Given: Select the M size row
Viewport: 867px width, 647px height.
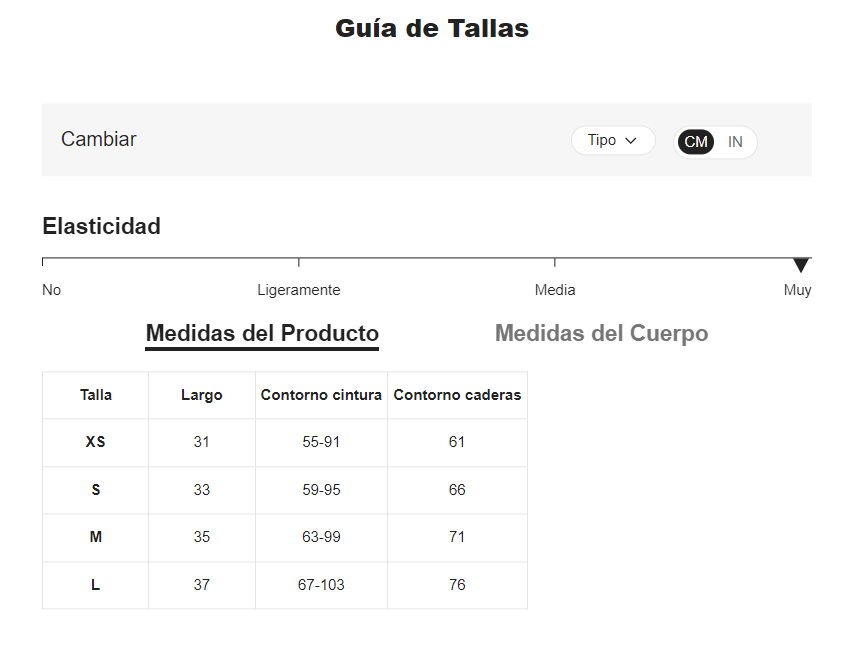Looking at the screenshot, I should [96, 537].
